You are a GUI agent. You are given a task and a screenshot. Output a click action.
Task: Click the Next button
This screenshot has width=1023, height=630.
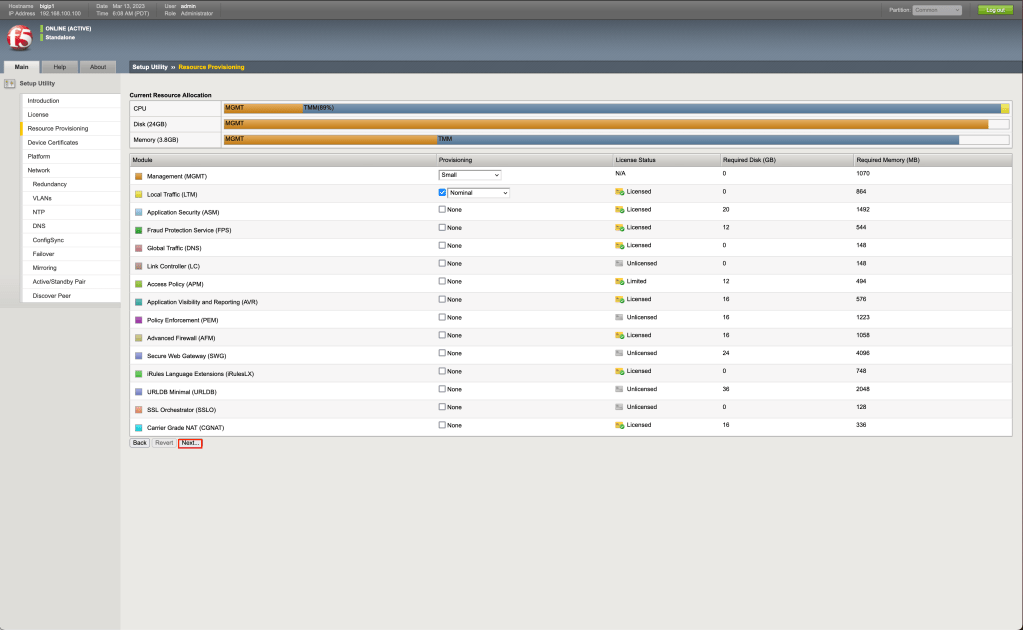click(190, 442)
